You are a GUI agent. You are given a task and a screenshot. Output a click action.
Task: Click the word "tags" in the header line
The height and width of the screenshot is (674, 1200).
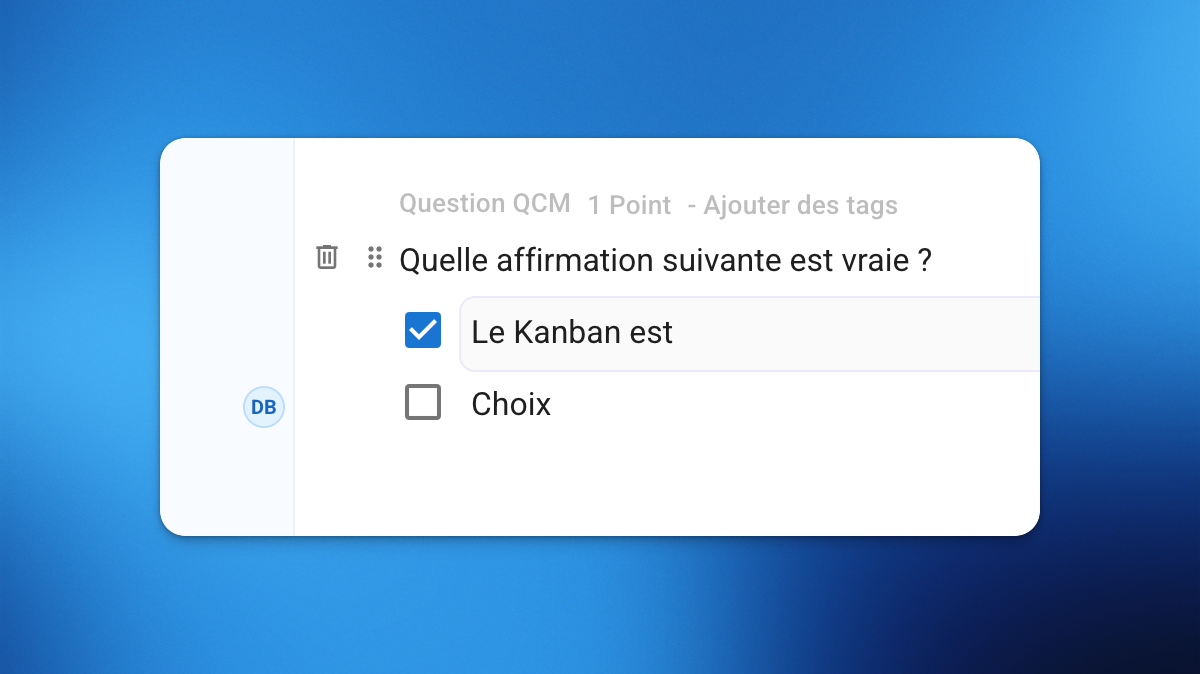[x=870, y=205]
